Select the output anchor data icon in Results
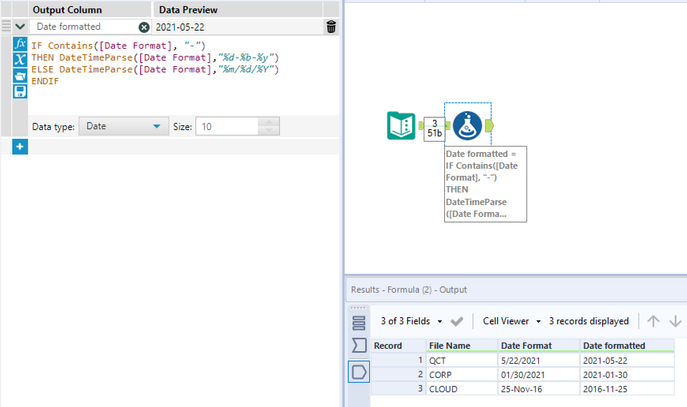Screen dimensions: 687x407 (359, 372)
